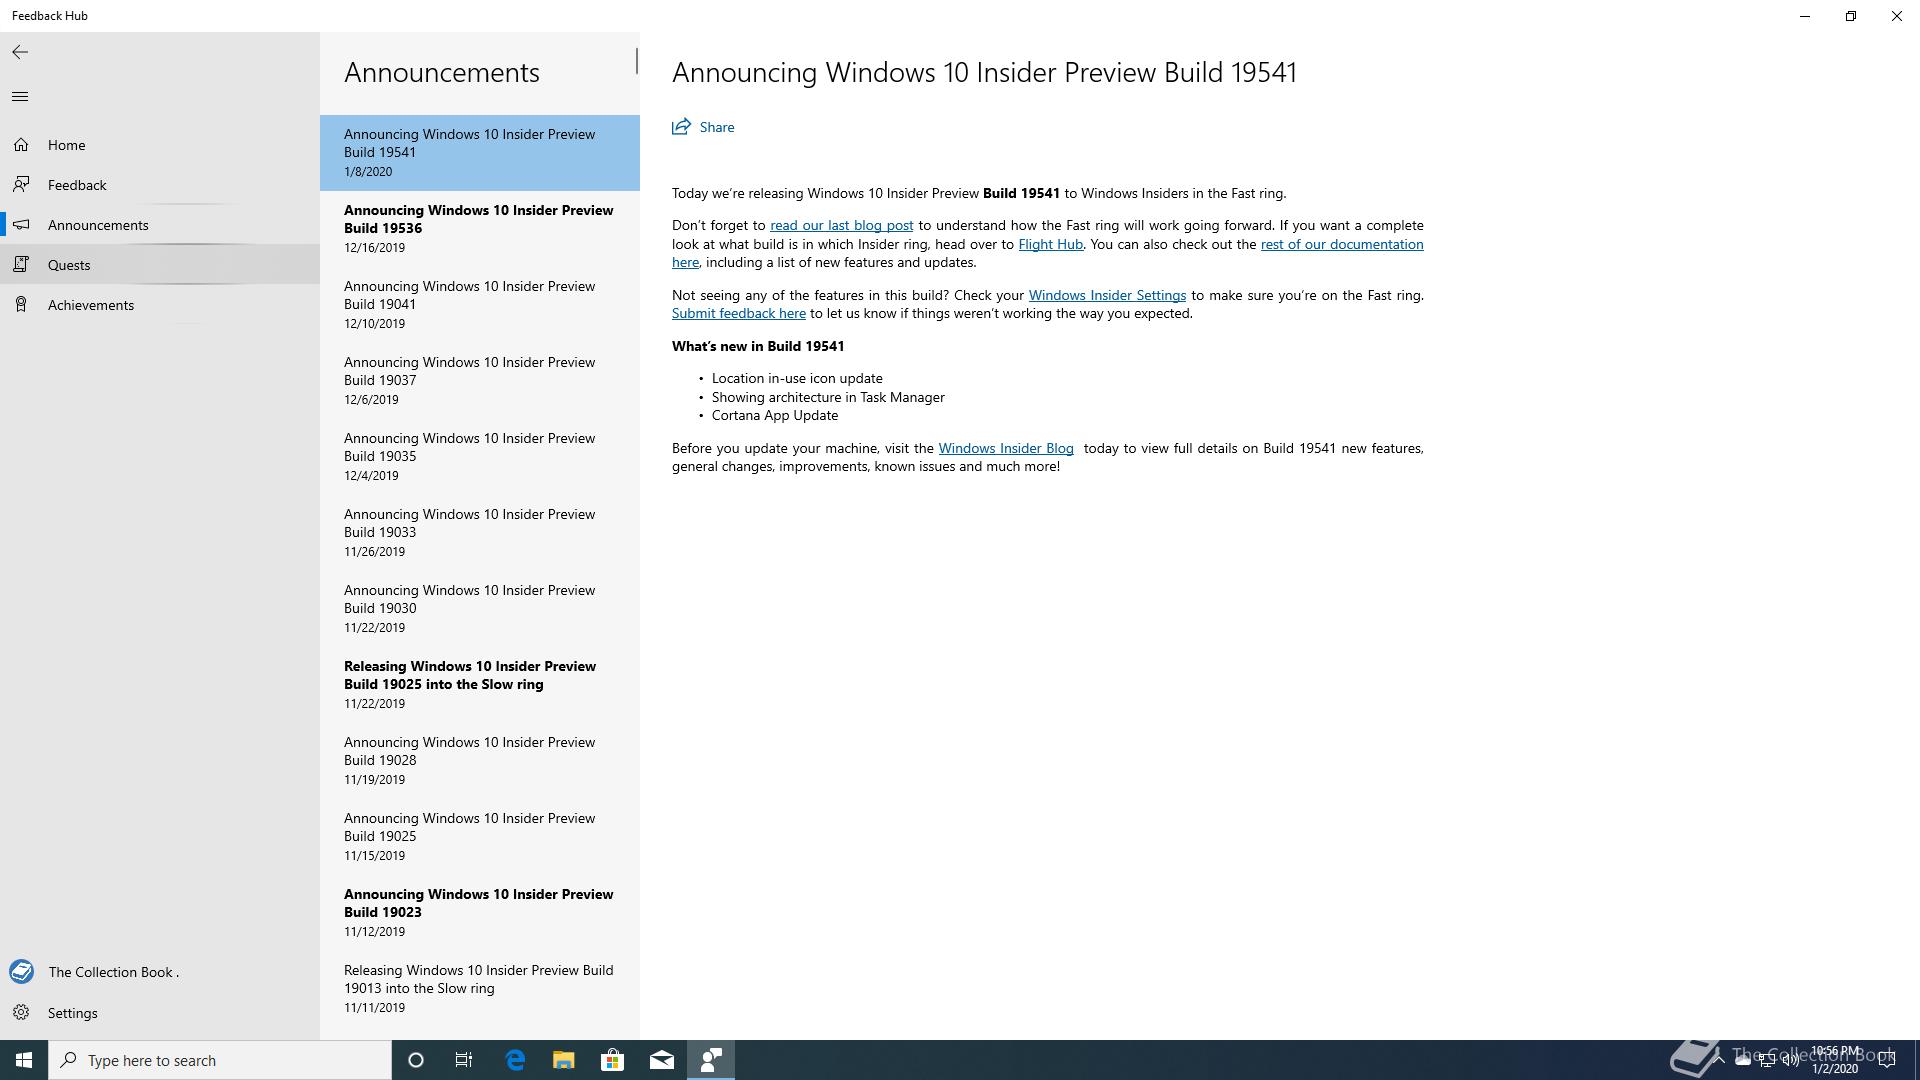This screenshot has width=1920, height=1080.
Task: Select Build 19025 Slow ring announcement
Action: tap(480, 685)
